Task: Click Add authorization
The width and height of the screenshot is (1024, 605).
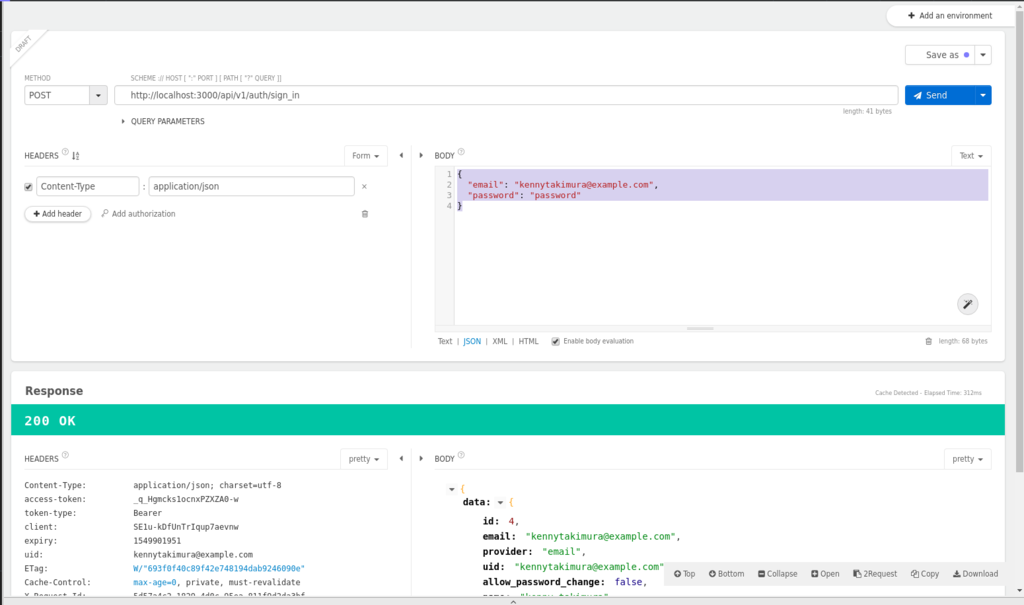Action: pos(138,214)
